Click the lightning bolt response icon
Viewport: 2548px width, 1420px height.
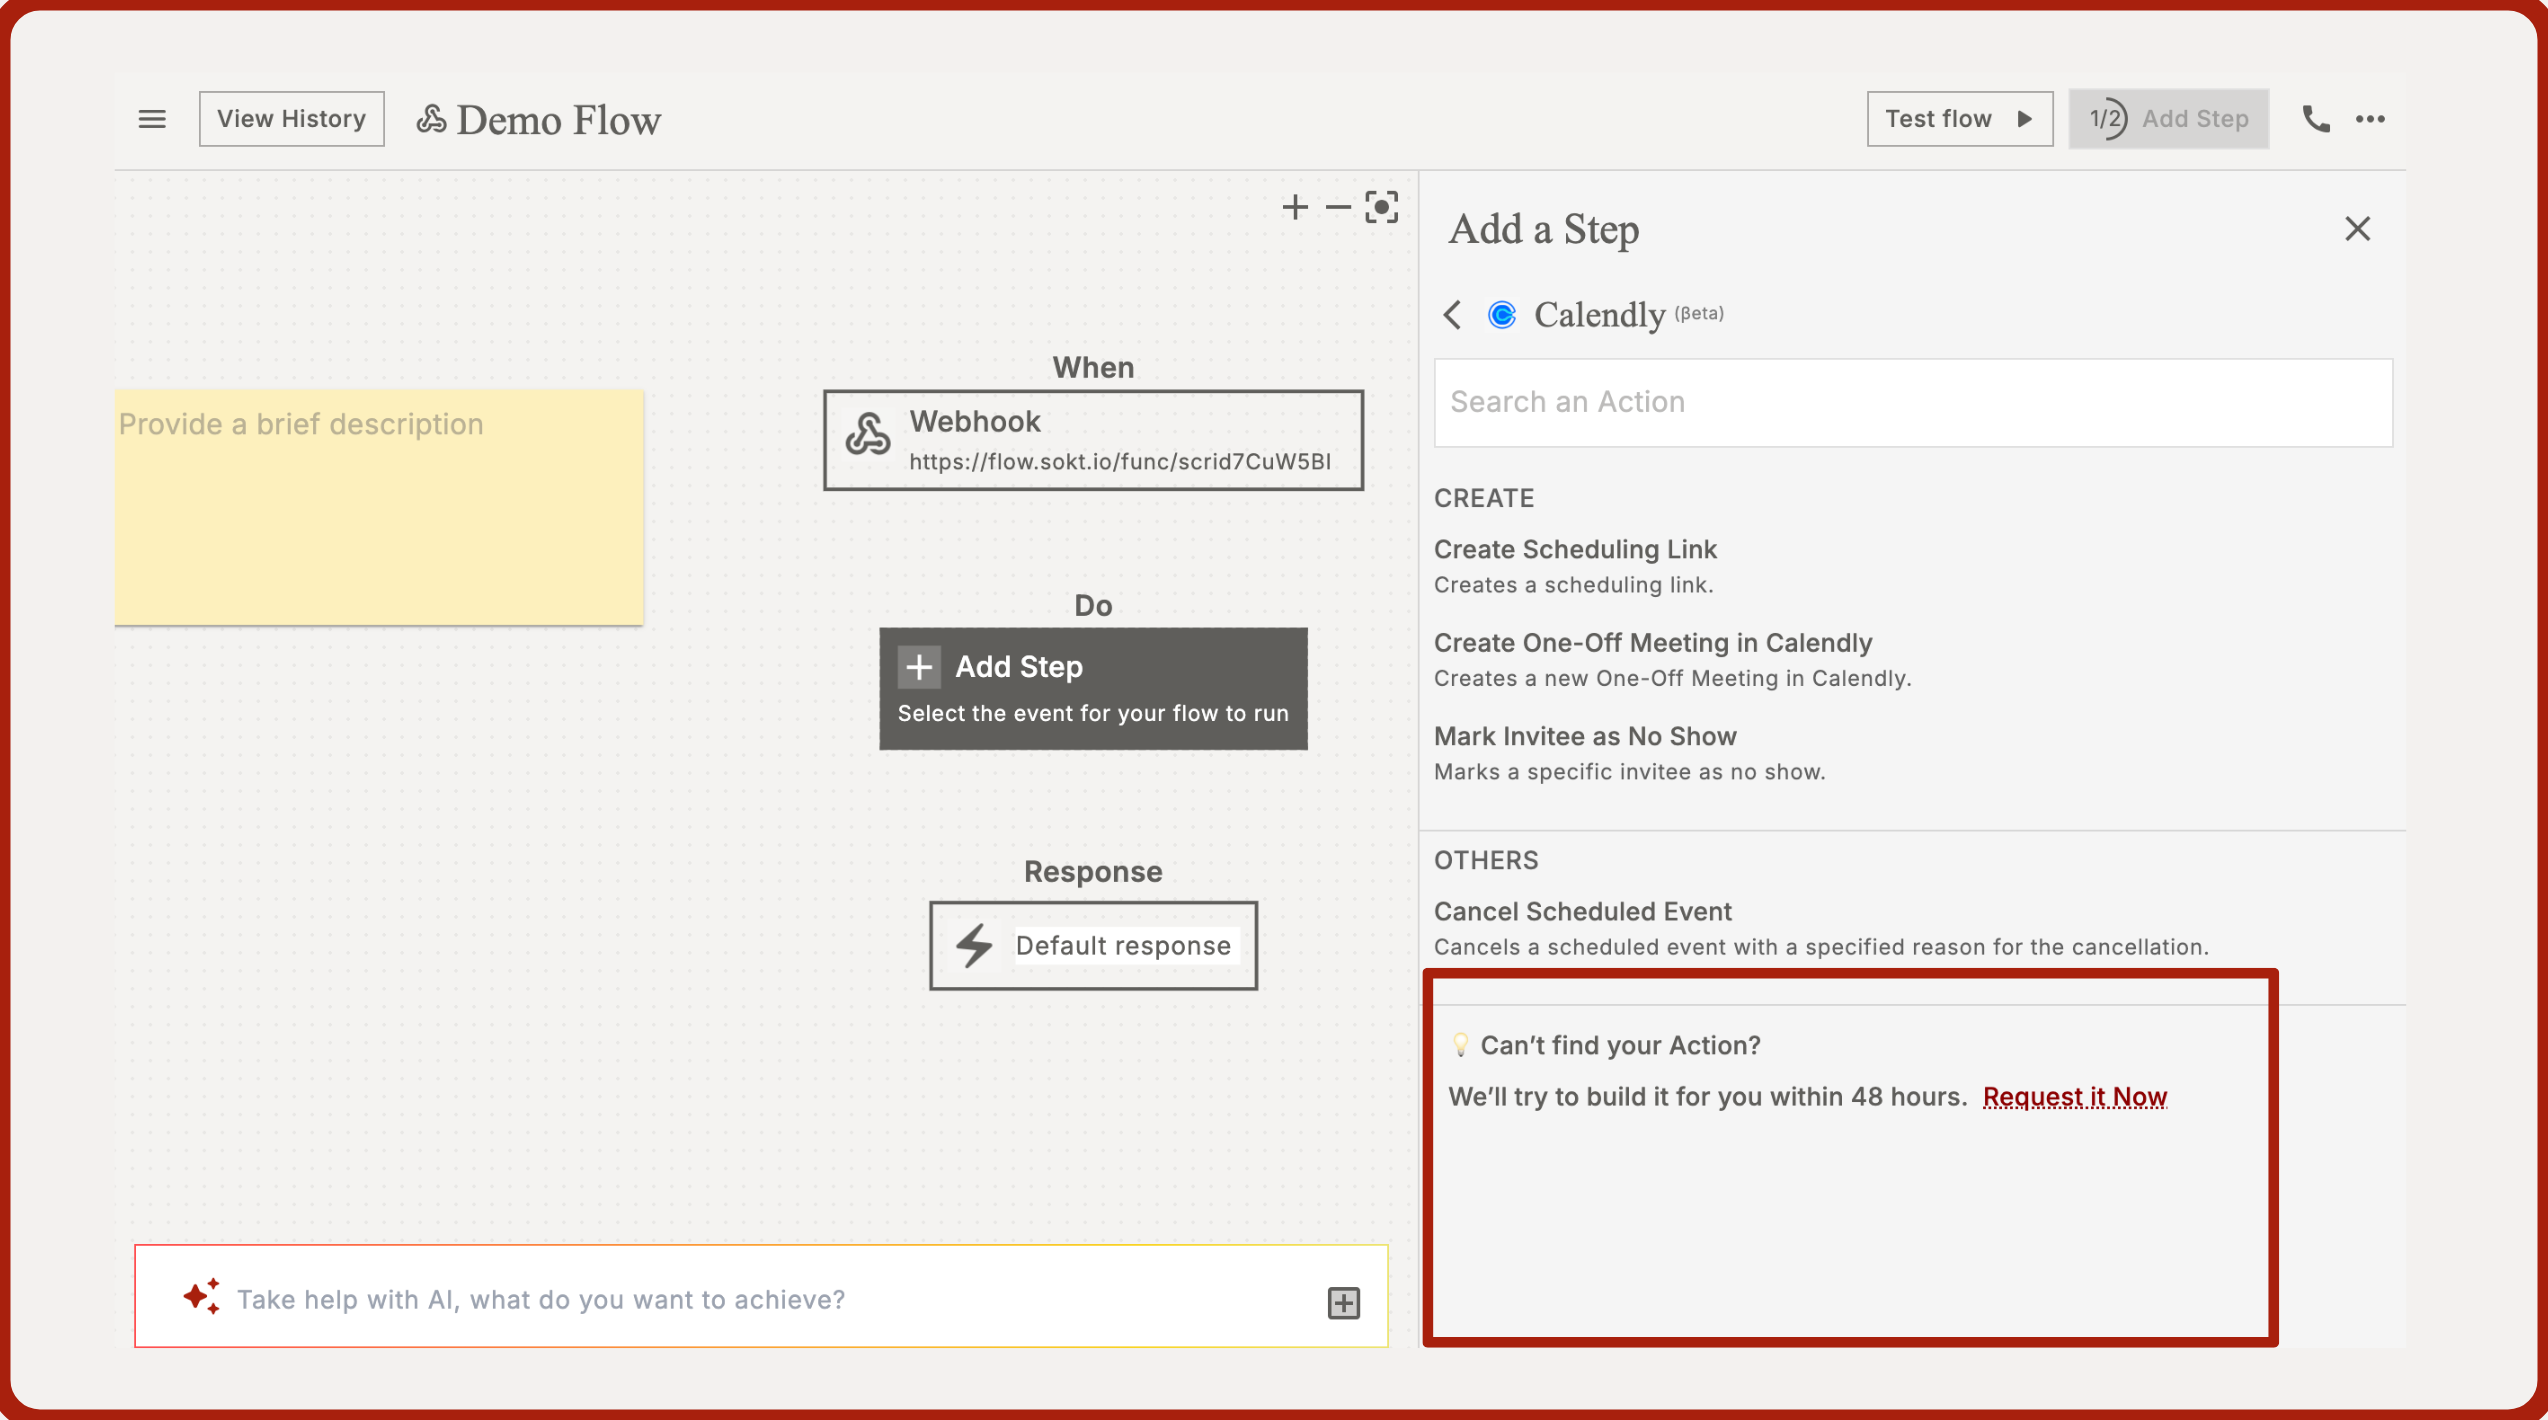click(973, 946)
